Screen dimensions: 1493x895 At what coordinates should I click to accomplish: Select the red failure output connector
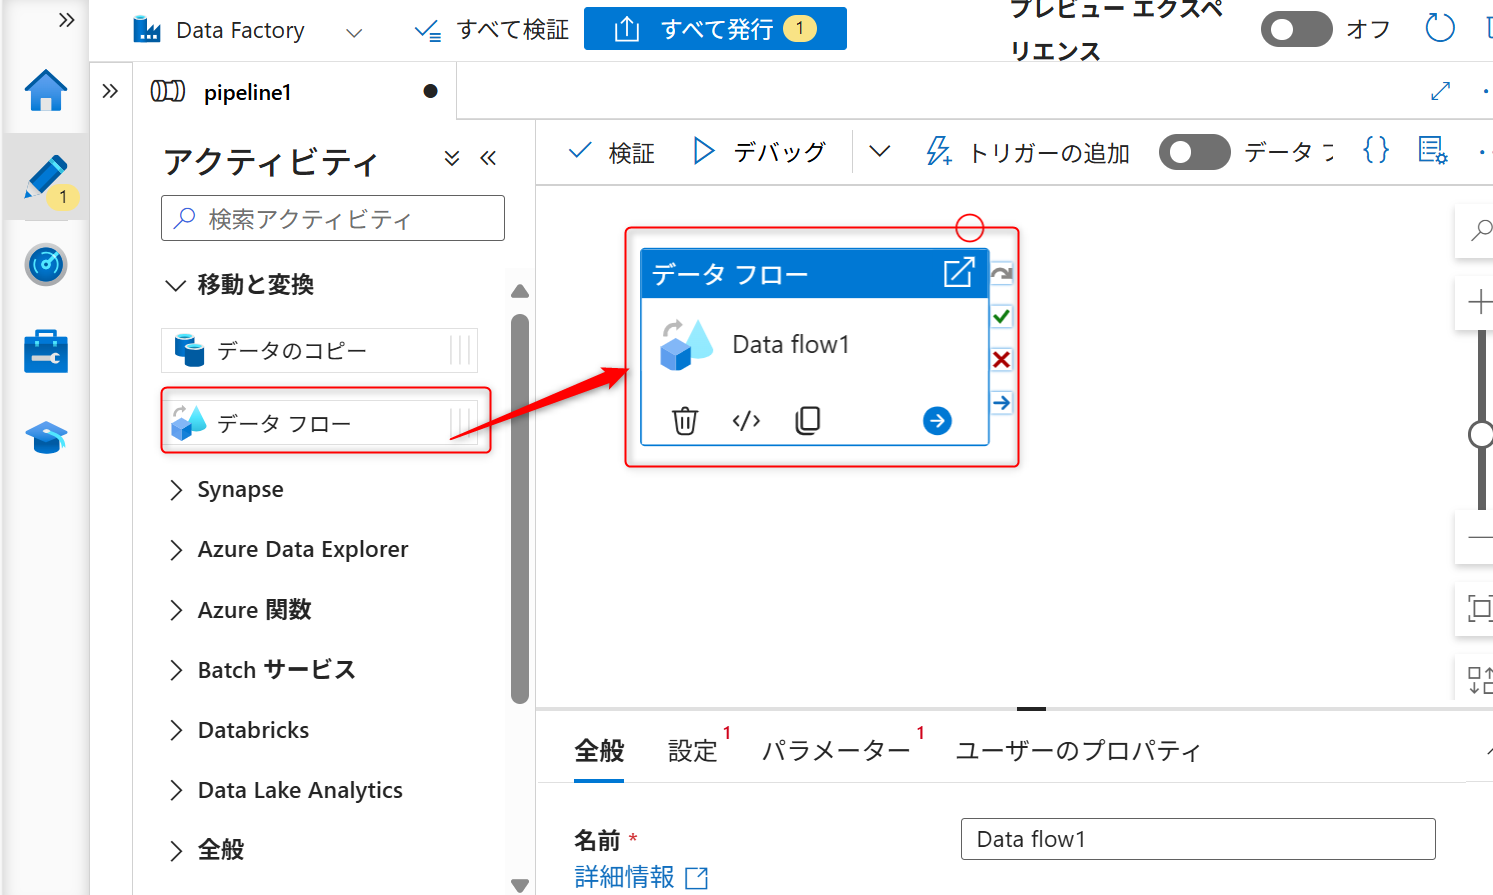click(x=1001, y=360)
